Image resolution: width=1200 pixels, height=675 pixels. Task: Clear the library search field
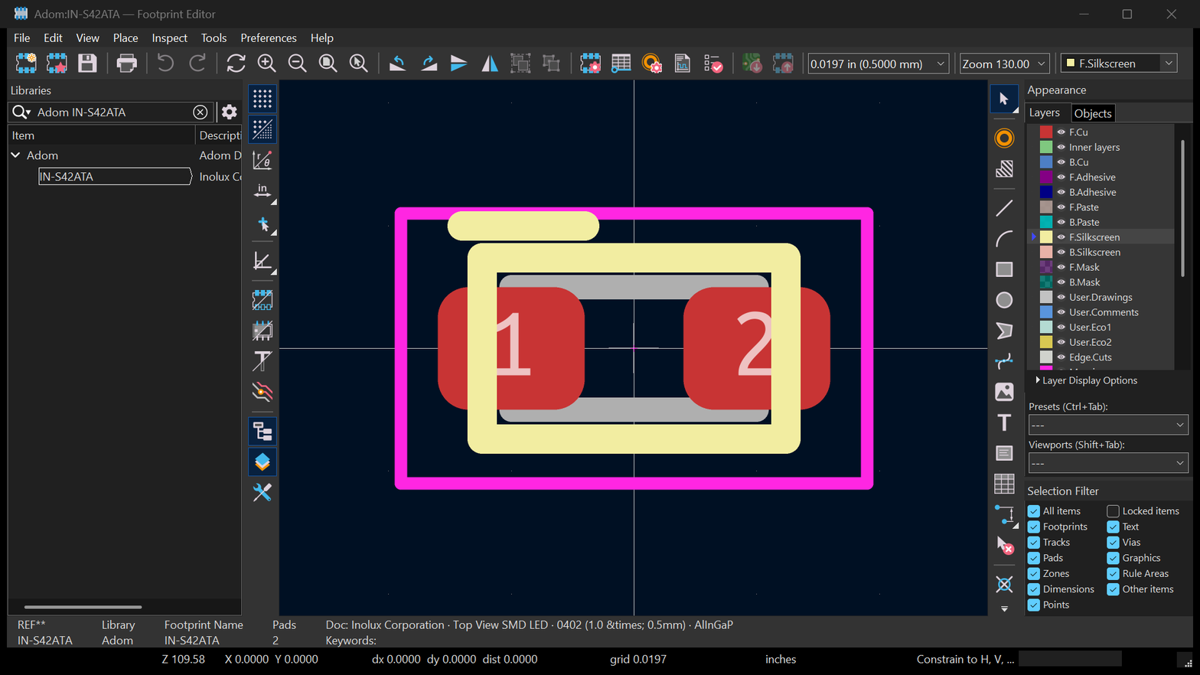[x=200, y=112]
